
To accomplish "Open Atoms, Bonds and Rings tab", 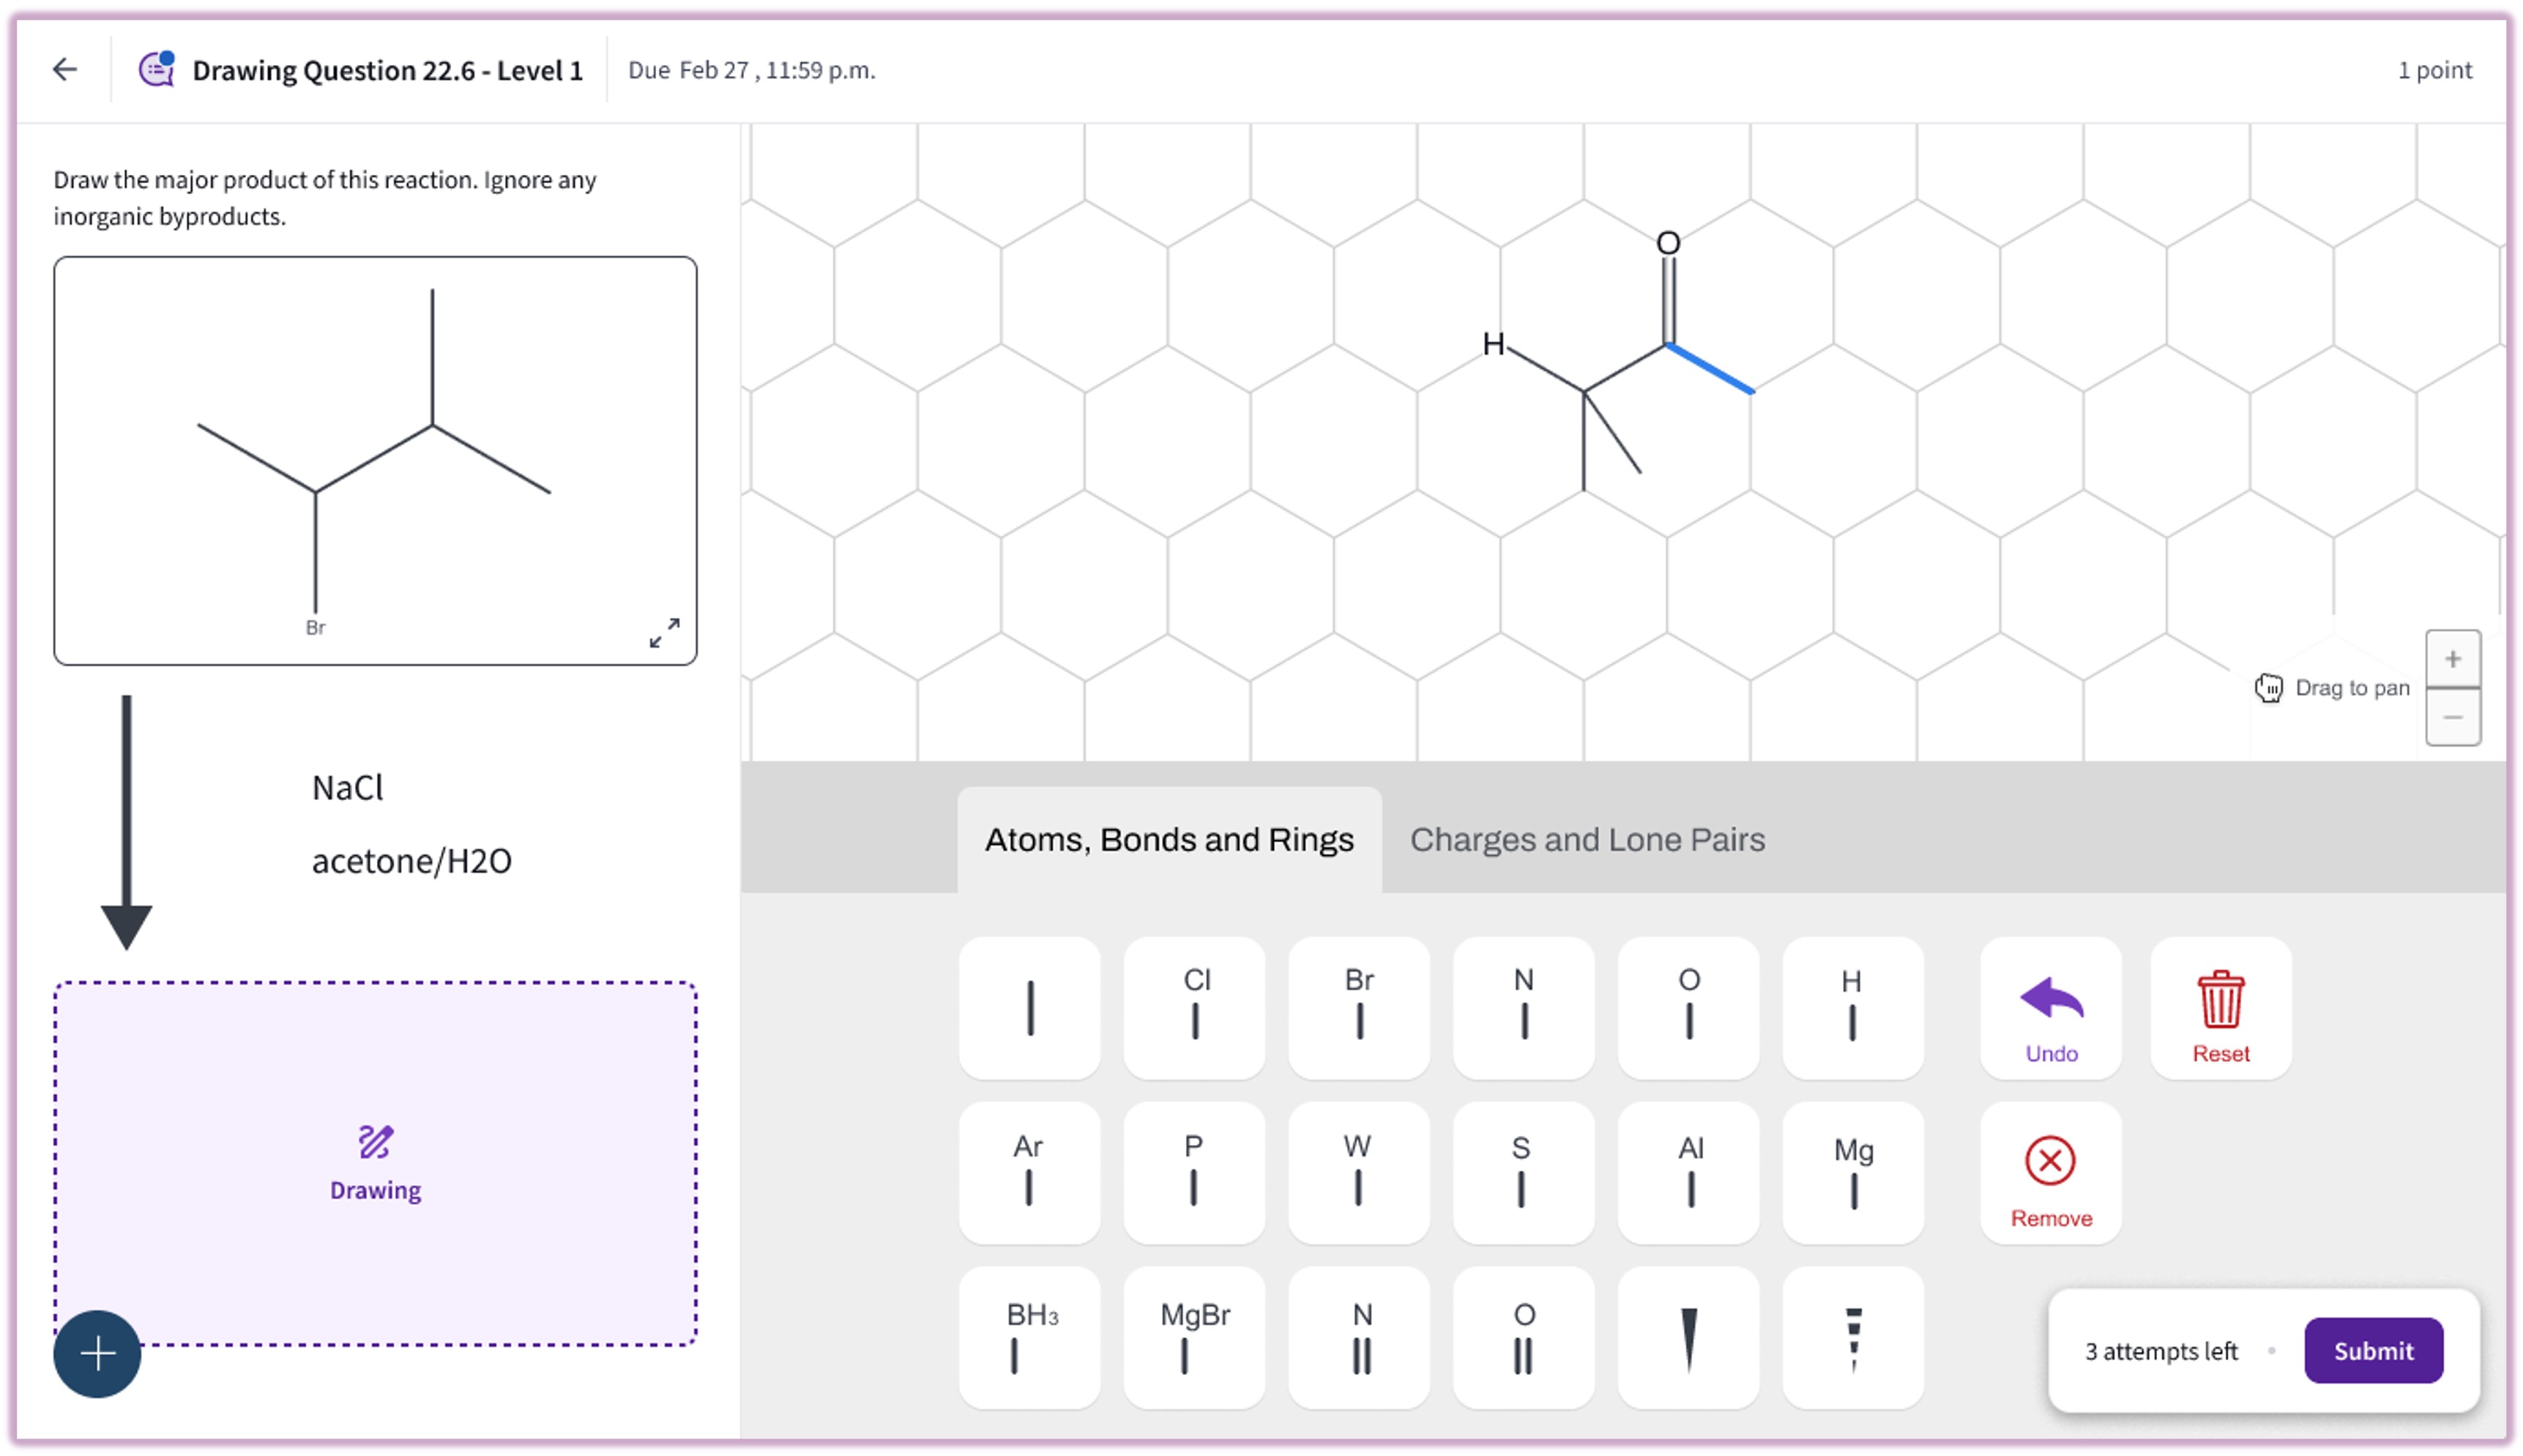I will (1169, 839).
